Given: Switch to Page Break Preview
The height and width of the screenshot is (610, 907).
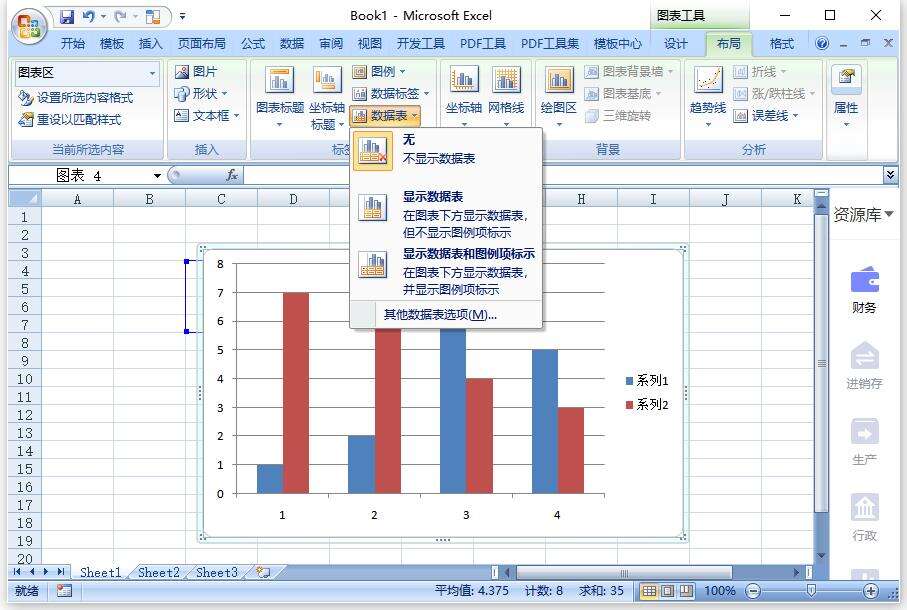Looking at the screenshot, I should pyautogui.click(x=686, y=591).
